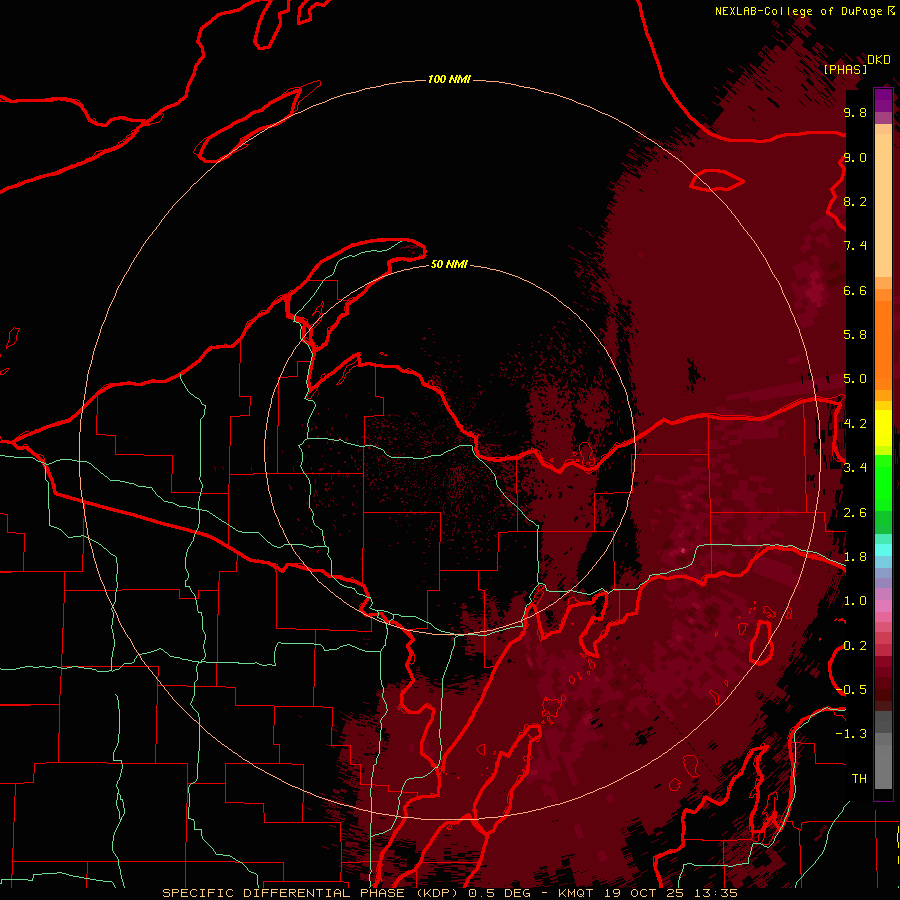The image size is (900, 900).
Task: Pick the cyan band of the color bar
Action: (883, 550)
